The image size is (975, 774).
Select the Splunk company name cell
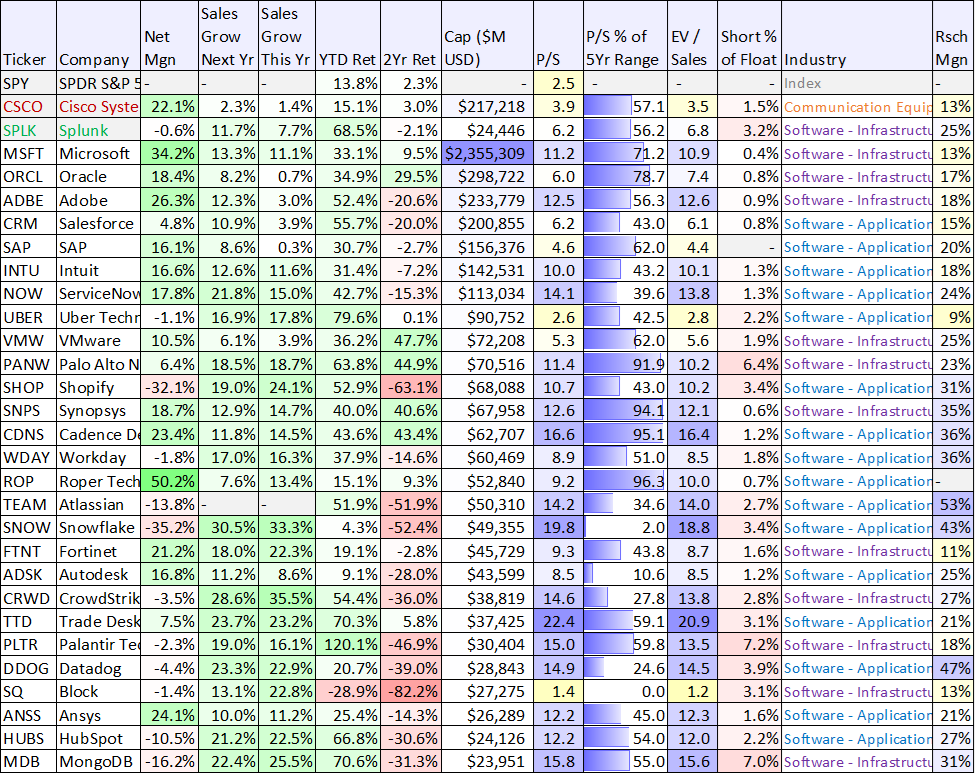pyautogui.click(x=98, y=130)
